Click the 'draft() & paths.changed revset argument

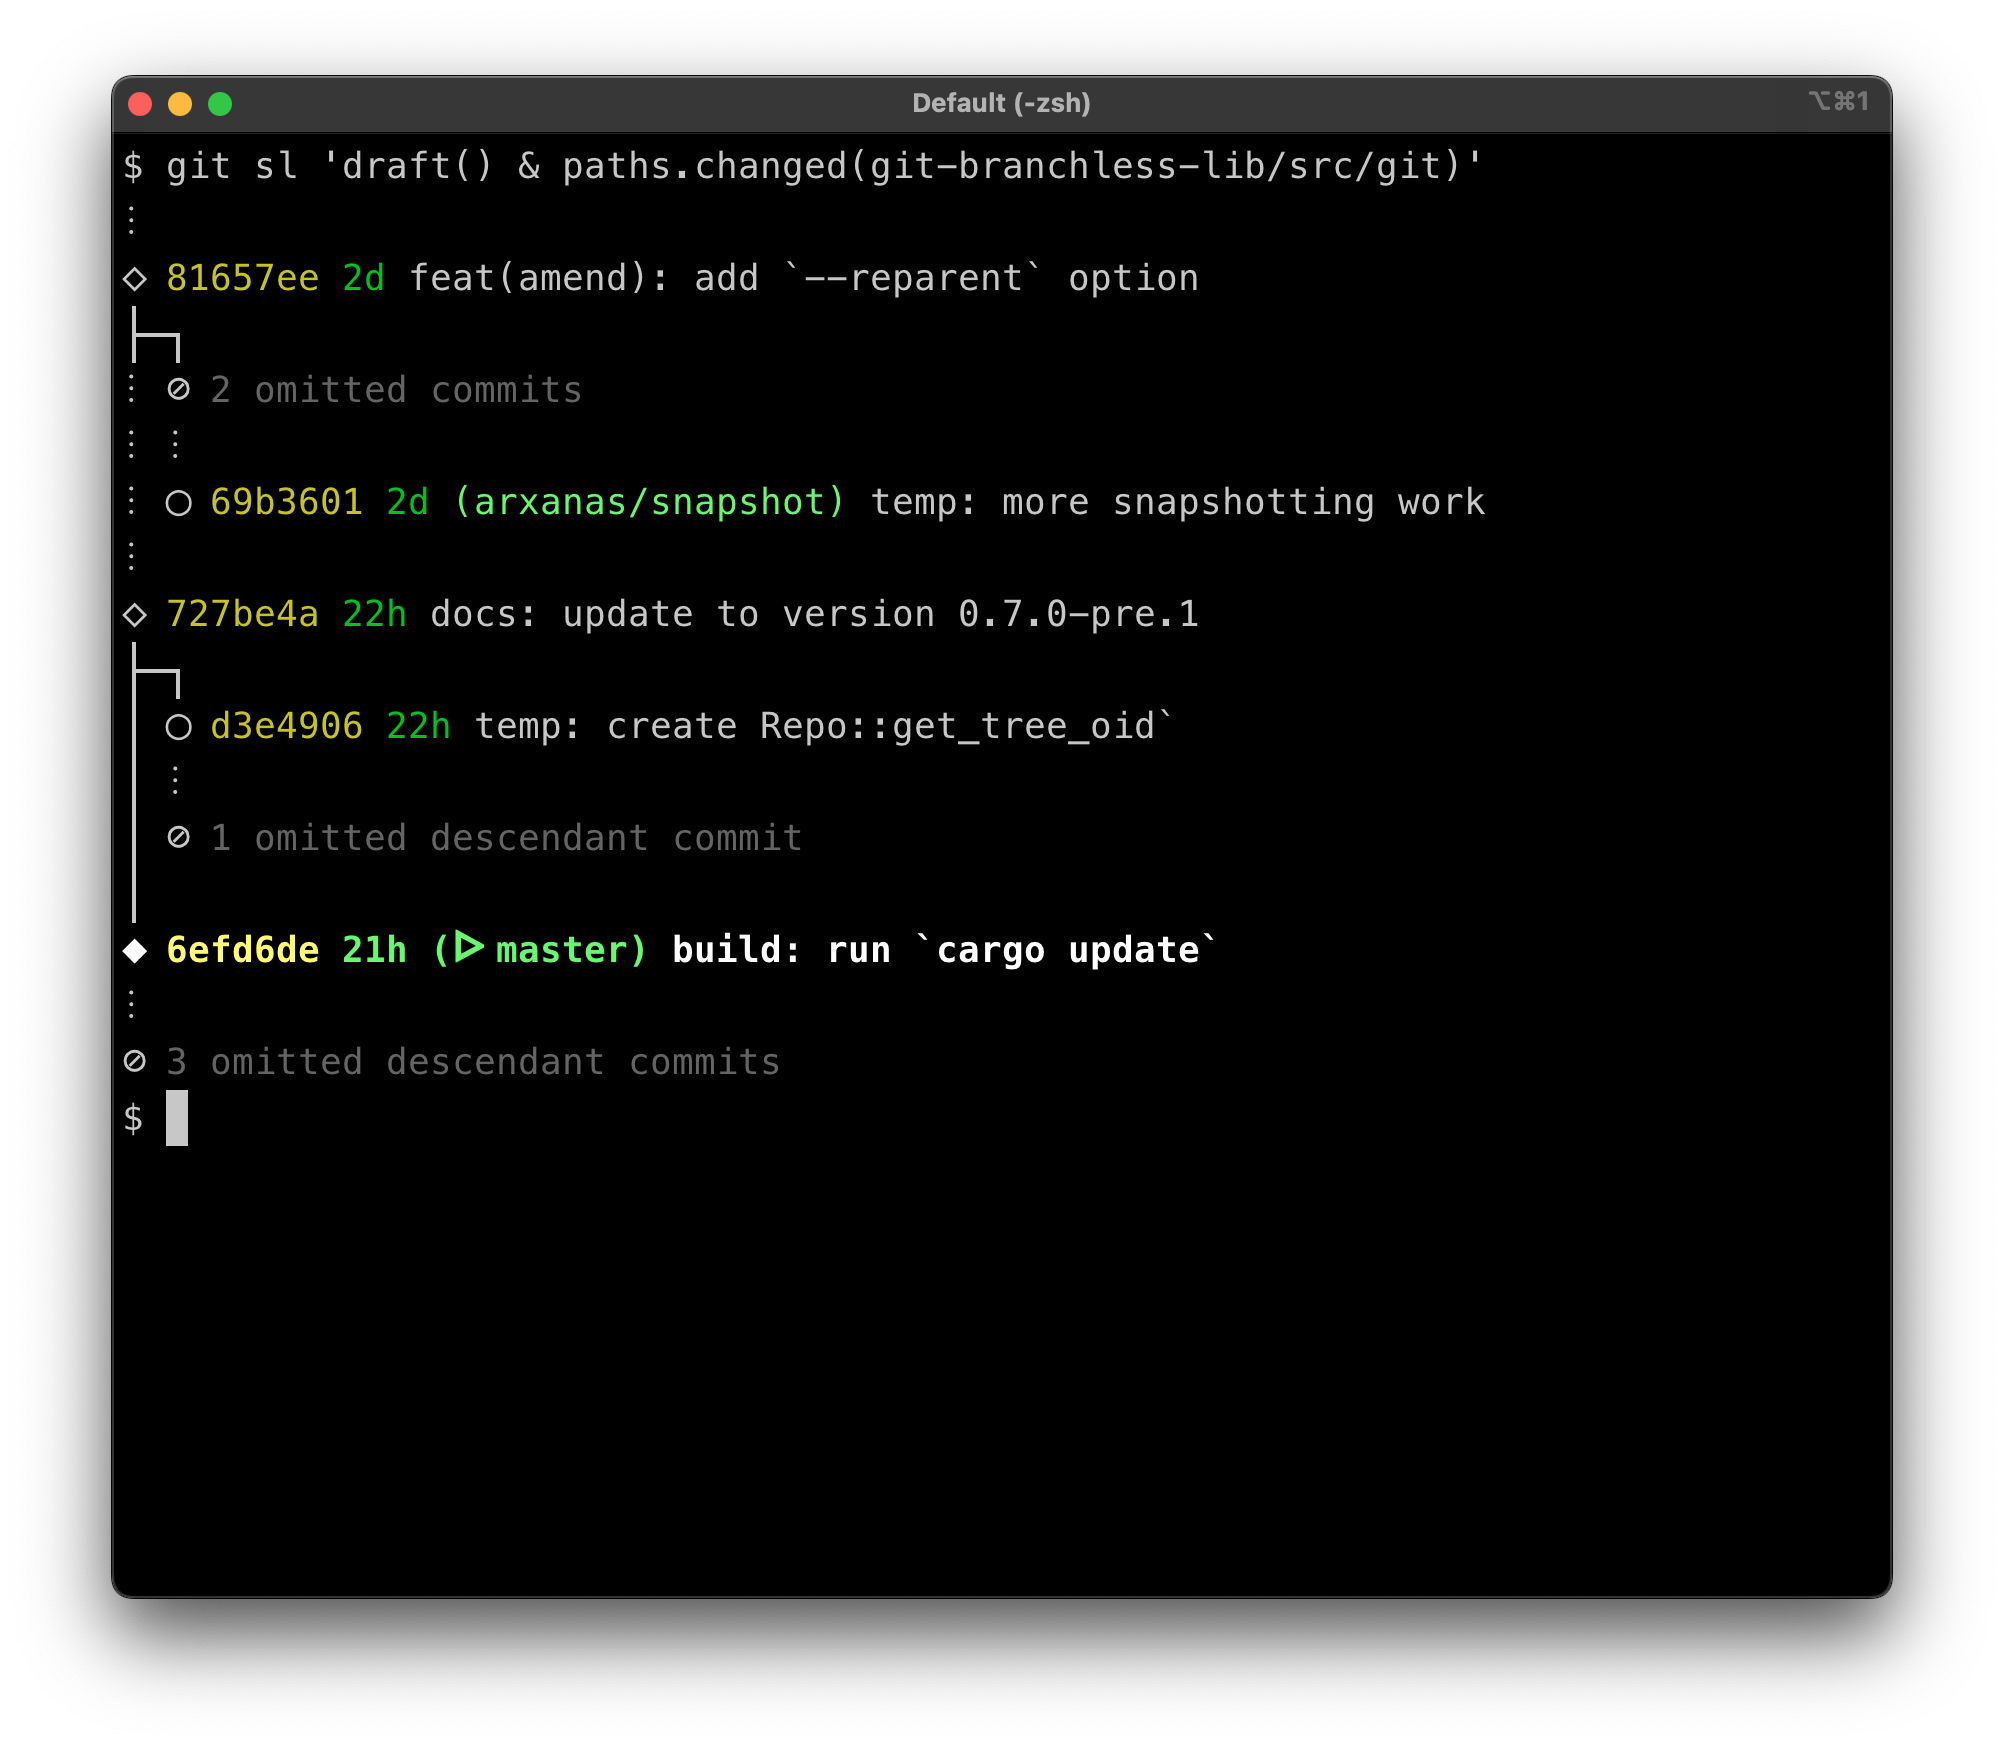pos(903,166)
